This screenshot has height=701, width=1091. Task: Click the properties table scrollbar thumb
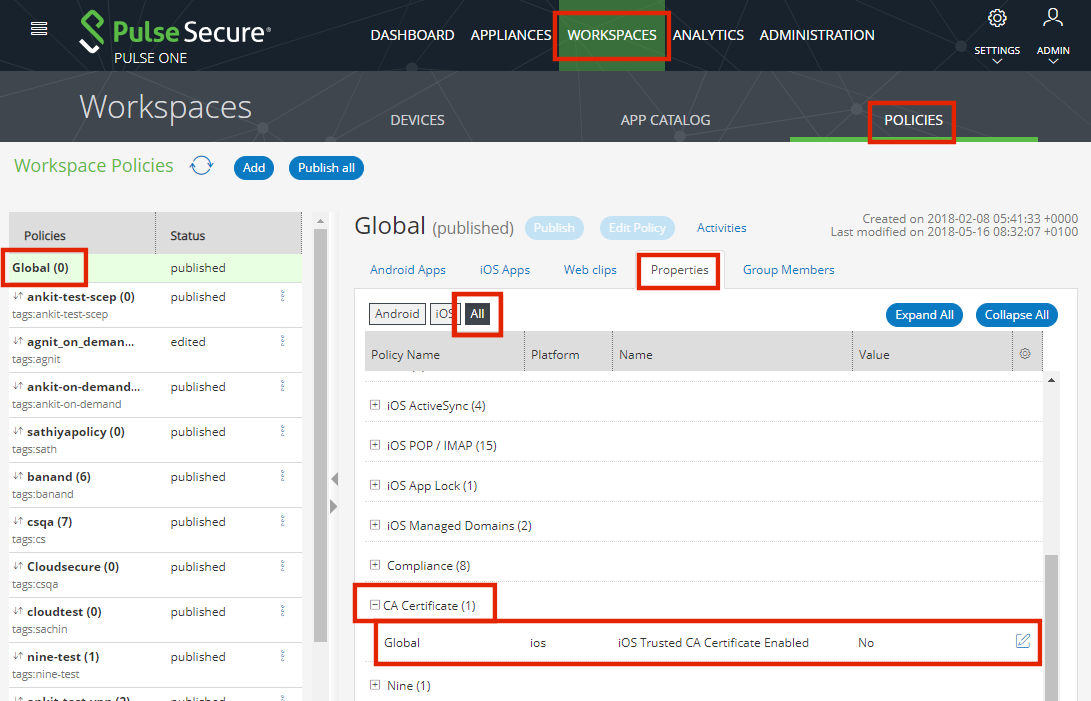tap(1051, 627)
